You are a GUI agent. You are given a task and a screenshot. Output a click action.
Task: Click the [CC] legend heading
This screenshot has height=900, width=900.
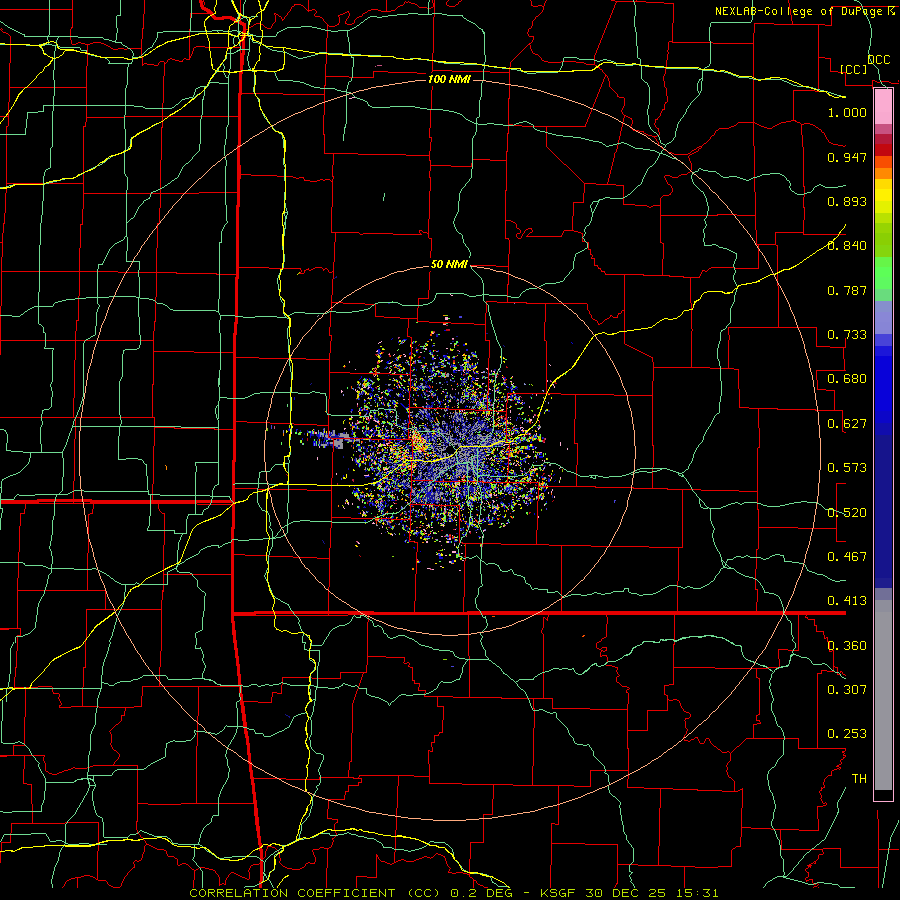coord(853,69)
